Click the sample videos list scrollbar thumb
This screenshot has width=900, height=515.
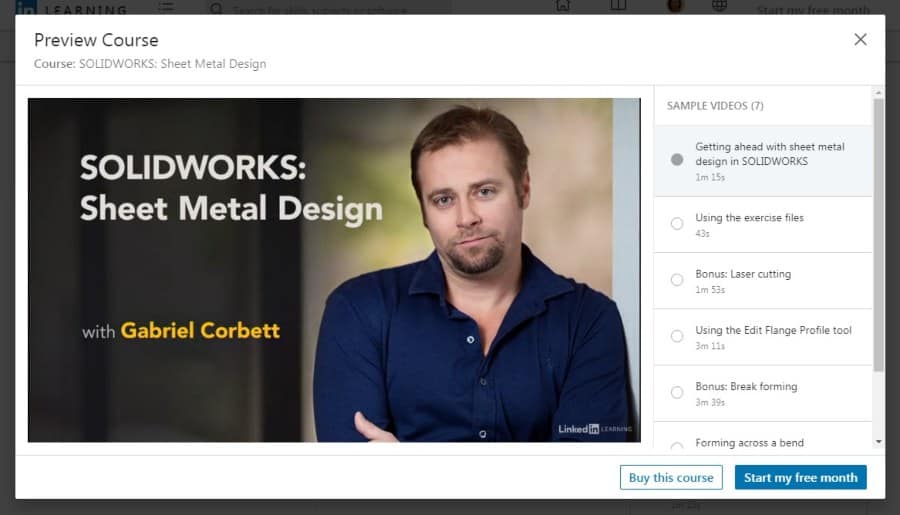point(878,235)
